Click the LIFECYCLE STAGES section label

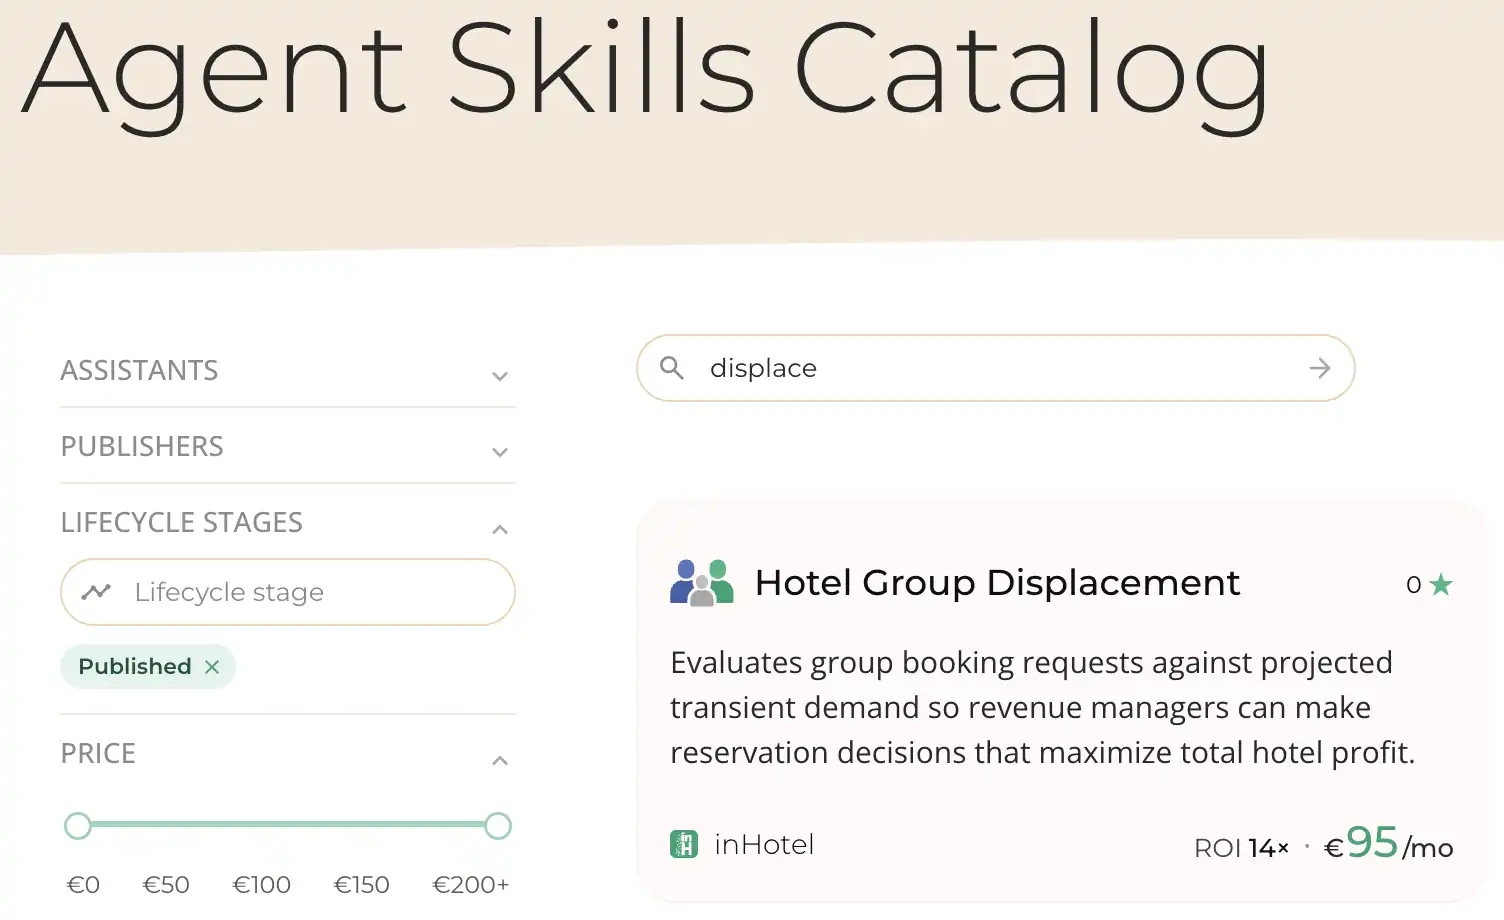pos(182,522)
